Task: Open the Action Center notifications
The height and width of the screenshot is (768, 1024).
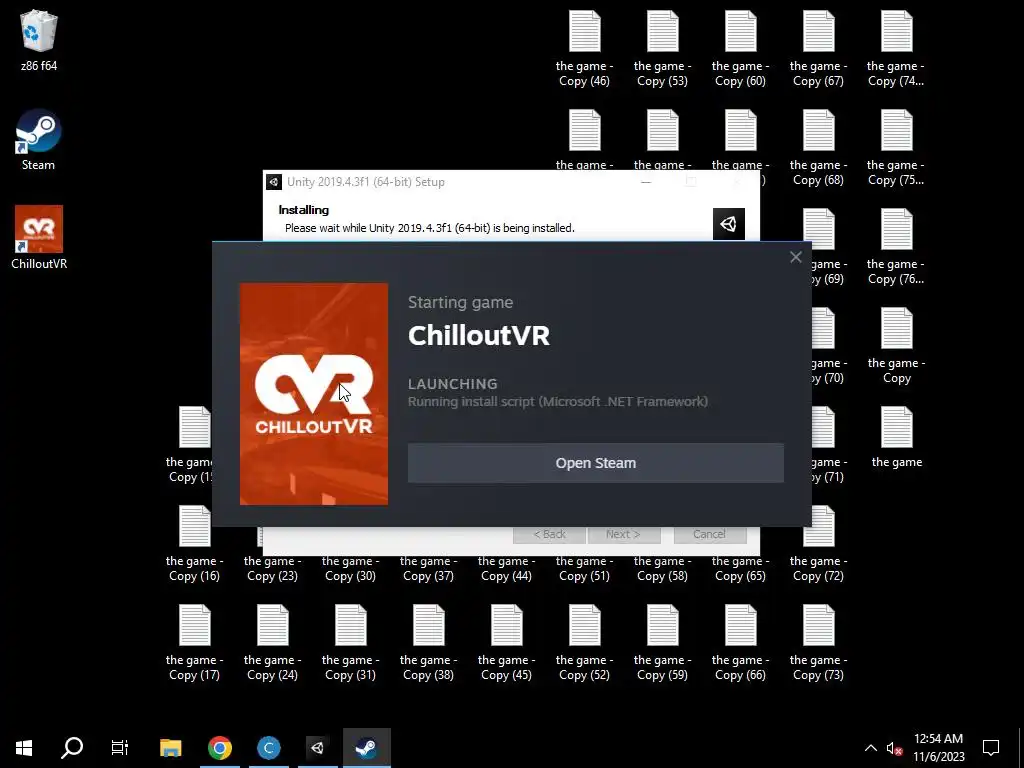Action: click(x=991, y=748)
